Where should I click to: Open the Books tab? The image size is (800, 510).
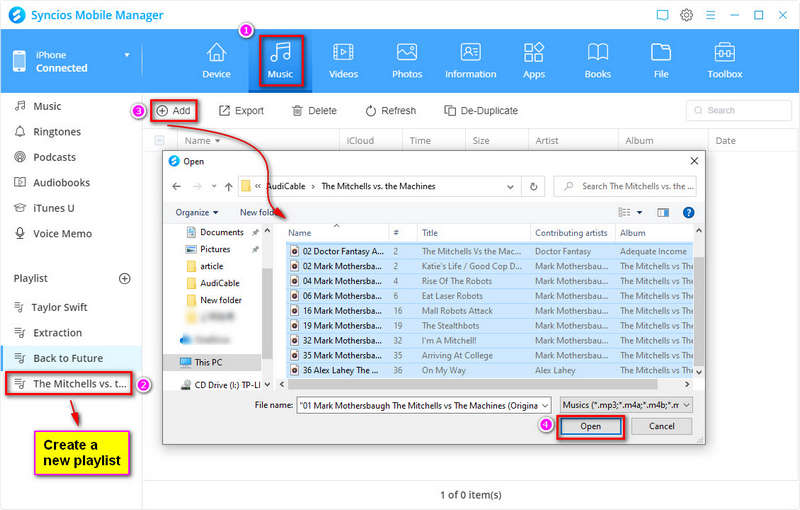click(x=597, y=61)
